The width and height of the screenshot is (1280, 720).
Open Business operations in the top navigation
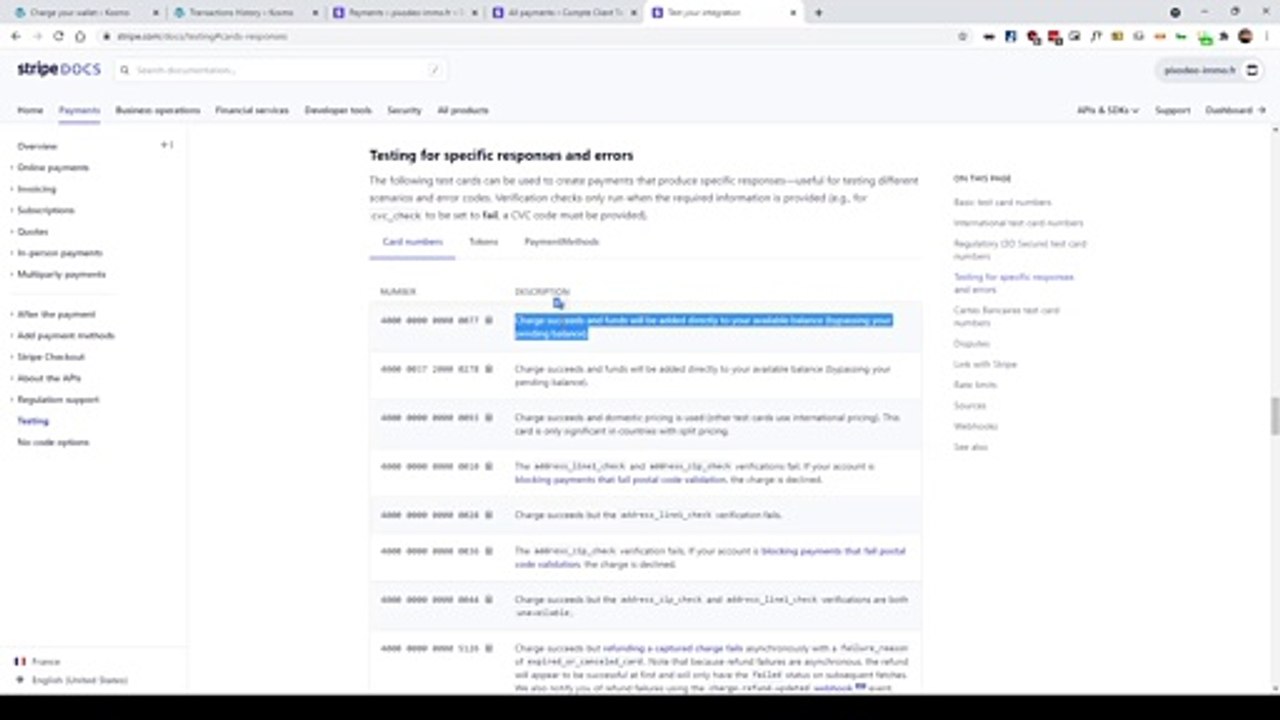coord(157,110)
